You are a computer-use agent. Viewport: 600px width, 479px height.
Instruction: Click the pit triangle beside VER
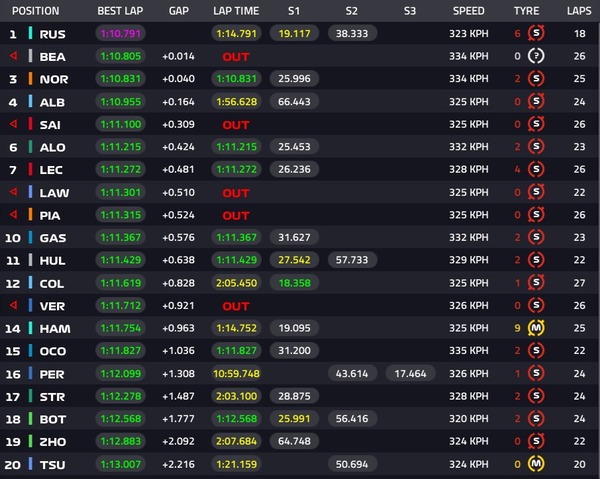14,305
